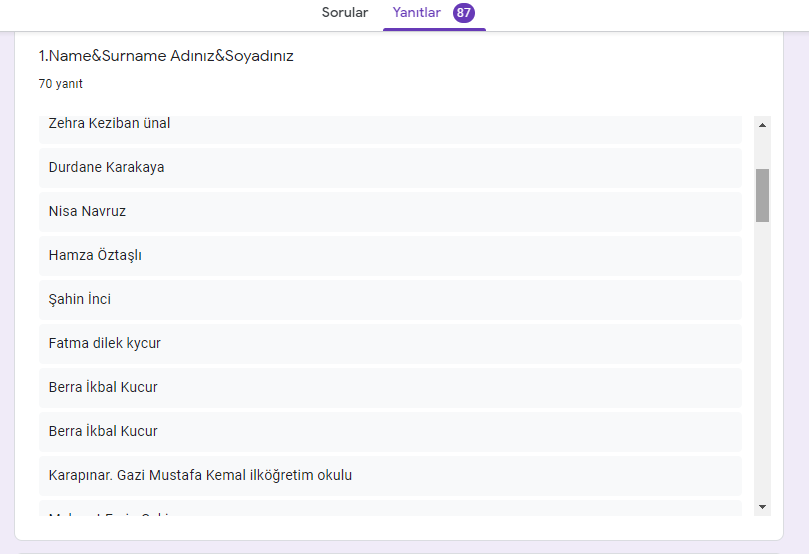Select the Zehra Keziban ünal response
This screenshot has height=554, width=809.
point(390,125)
